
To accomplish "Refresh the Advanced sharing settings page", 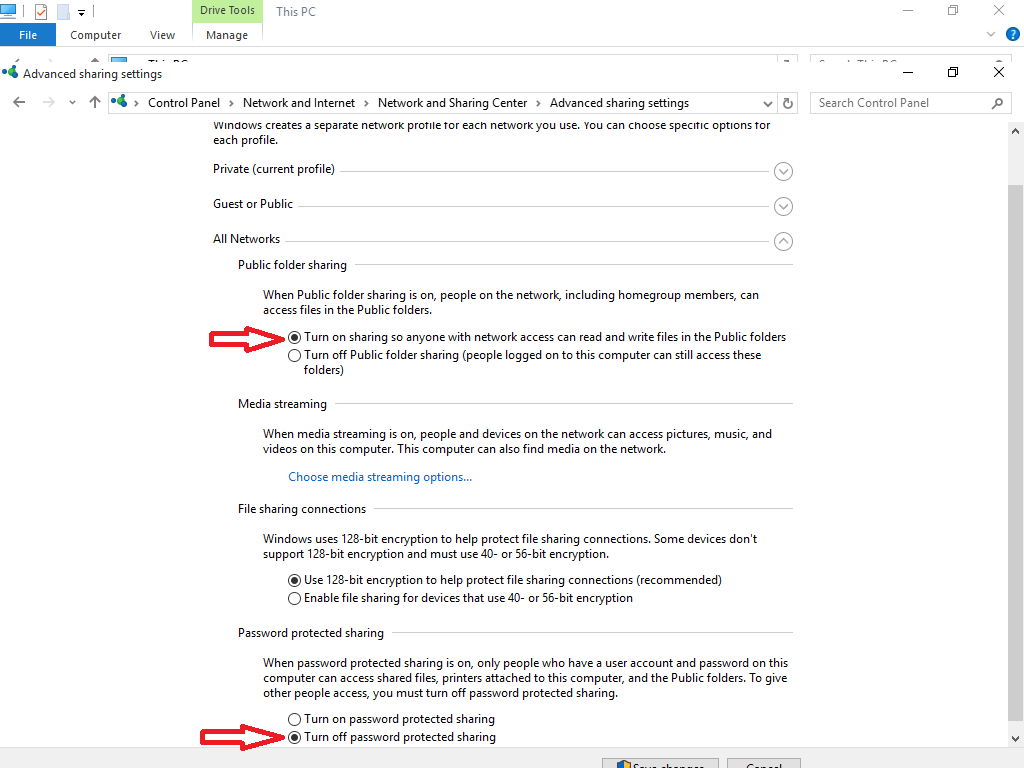I will [788, 102].
